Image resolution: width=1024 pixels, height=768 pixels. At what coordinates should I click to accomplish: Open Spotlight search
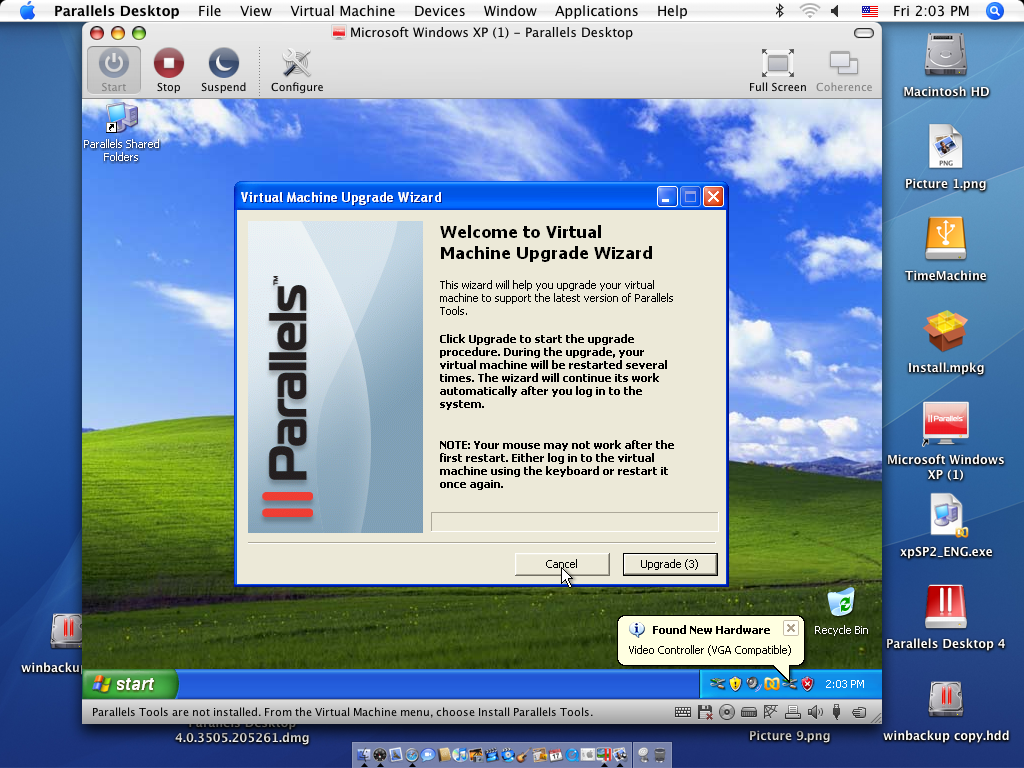pyautogui.click(x=995, y=11)
